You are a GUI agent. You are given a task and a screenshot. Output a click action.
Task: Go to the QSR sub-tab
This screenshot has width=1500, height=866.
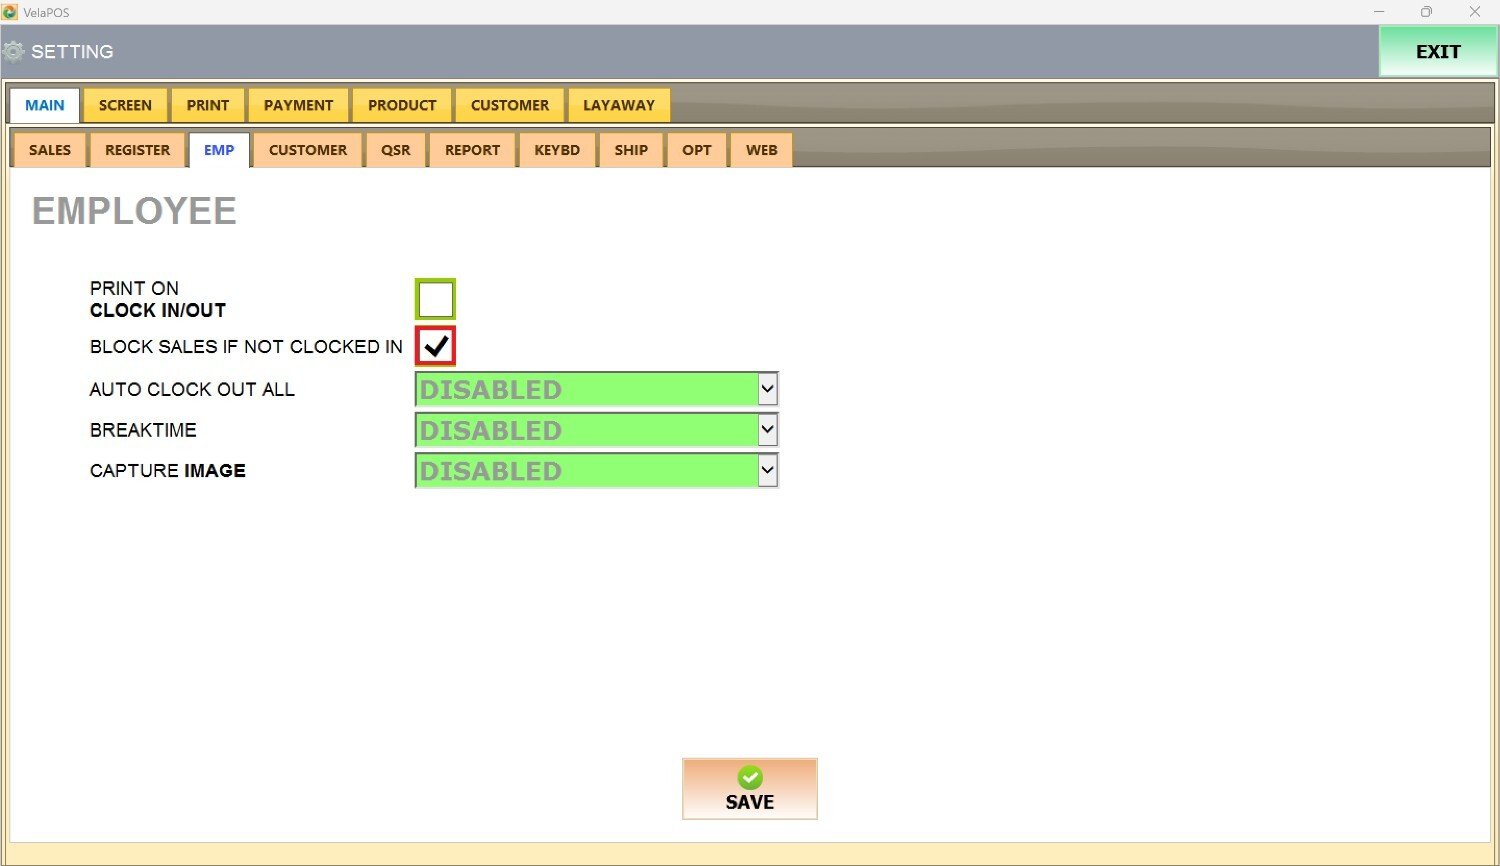coord(395,150)
